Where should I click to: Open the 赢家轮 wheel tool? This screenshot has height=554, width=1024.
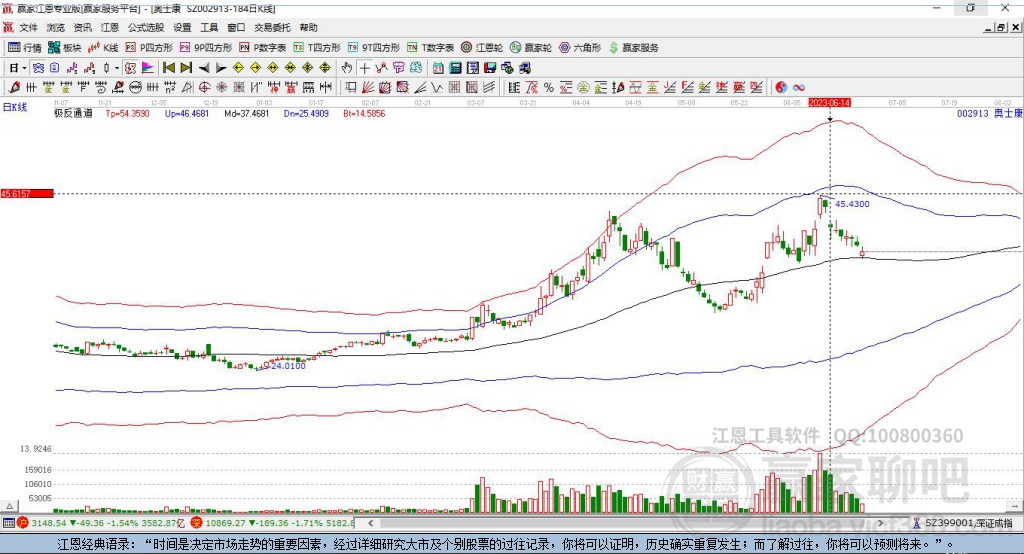(x=531, y=48)
